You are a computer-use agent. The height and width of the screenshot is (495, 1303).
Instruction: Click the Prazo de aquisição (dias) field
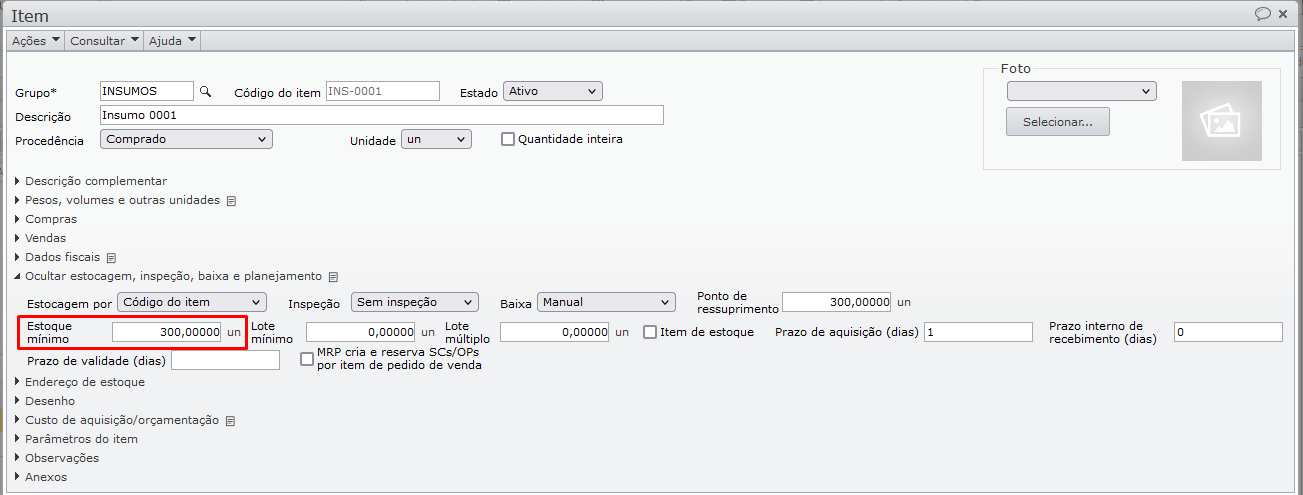(x=978, y=332)
